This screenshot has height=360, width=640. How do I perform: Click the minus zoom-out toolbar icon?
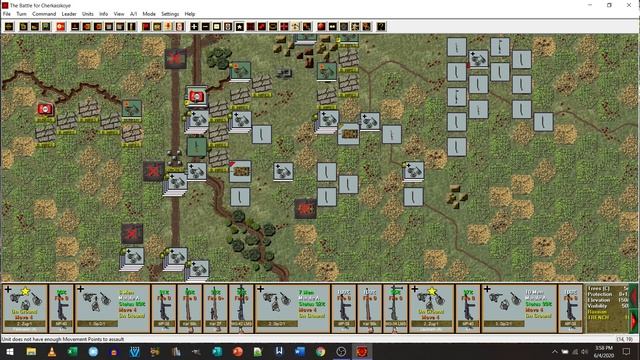(x=206, y=27)
